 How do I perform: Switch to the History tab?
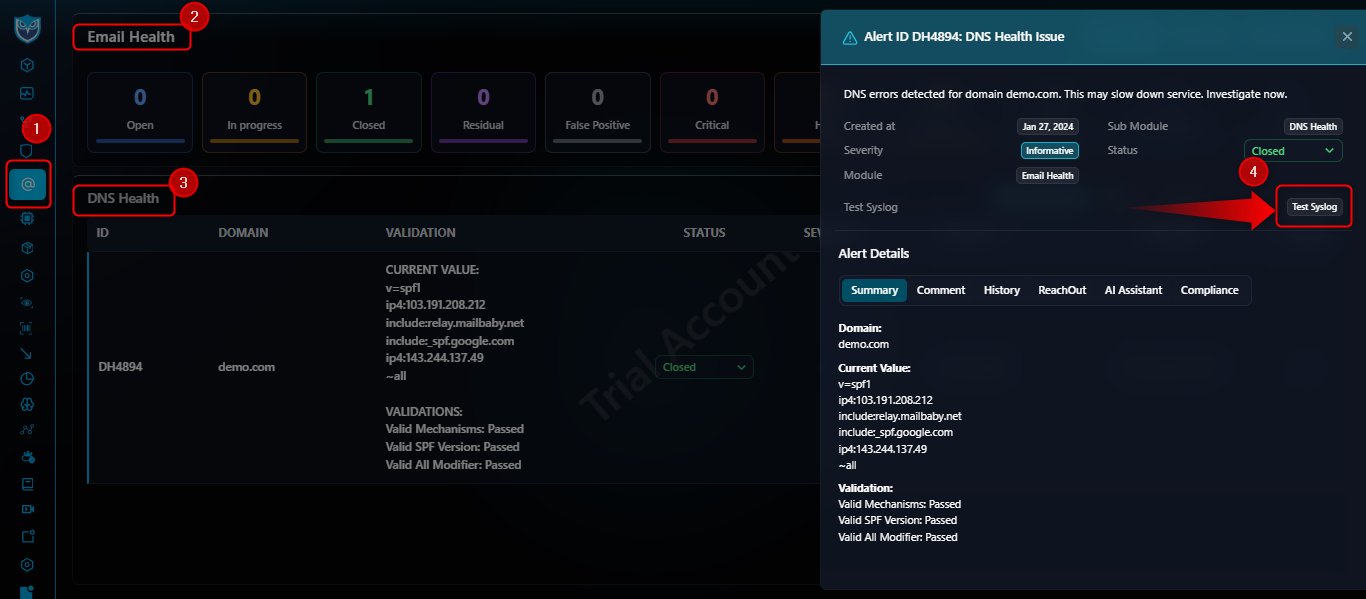coord(1001,290)
